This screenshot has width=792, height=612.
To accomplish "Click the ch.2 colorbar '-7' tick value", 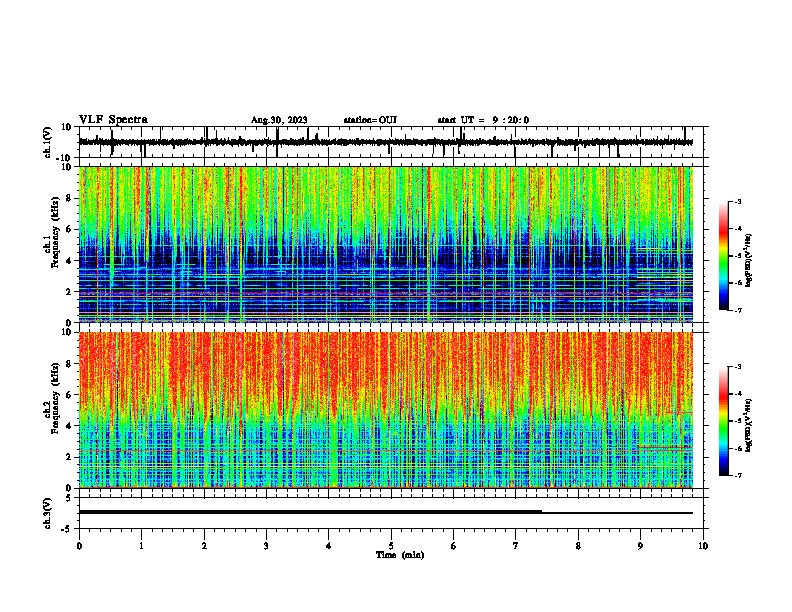I will 737,476.
